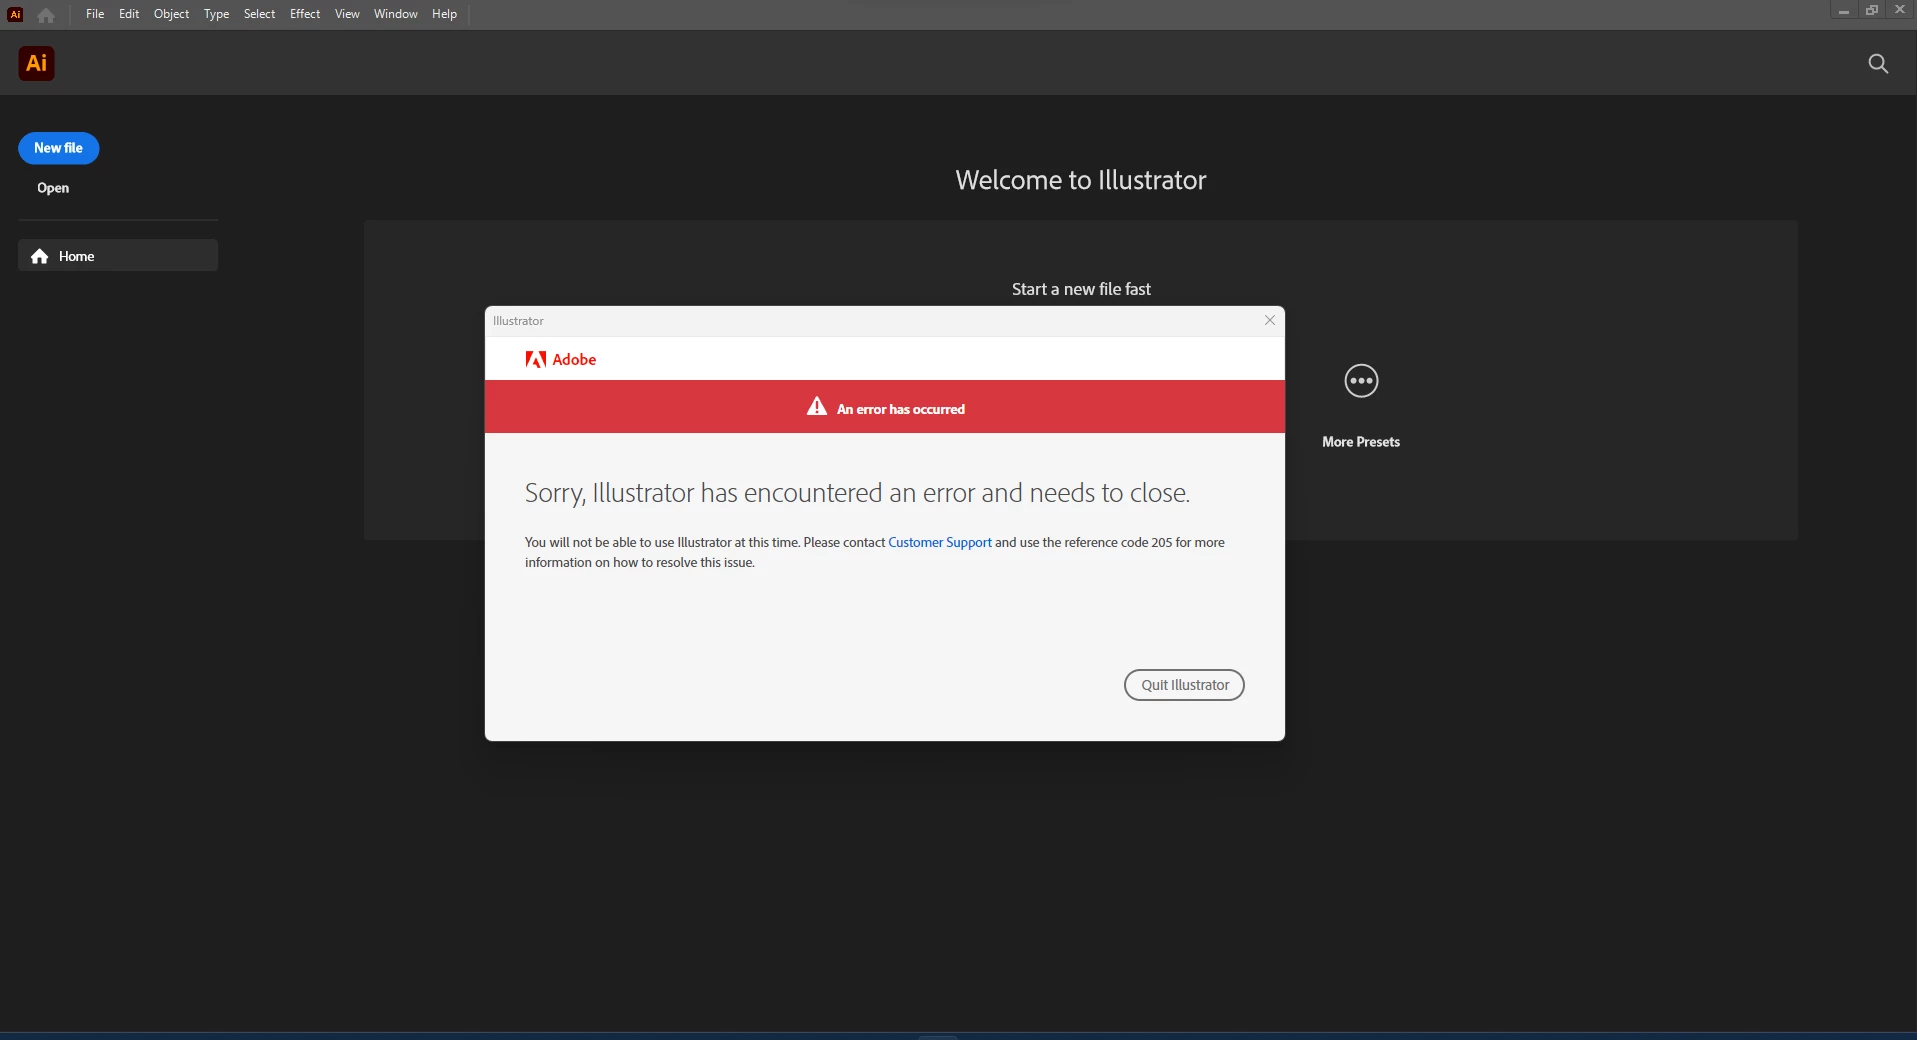This screenshot has height=1040, width=1917.
Task: Click the home icon in the title bar
Action: point(46,15)
